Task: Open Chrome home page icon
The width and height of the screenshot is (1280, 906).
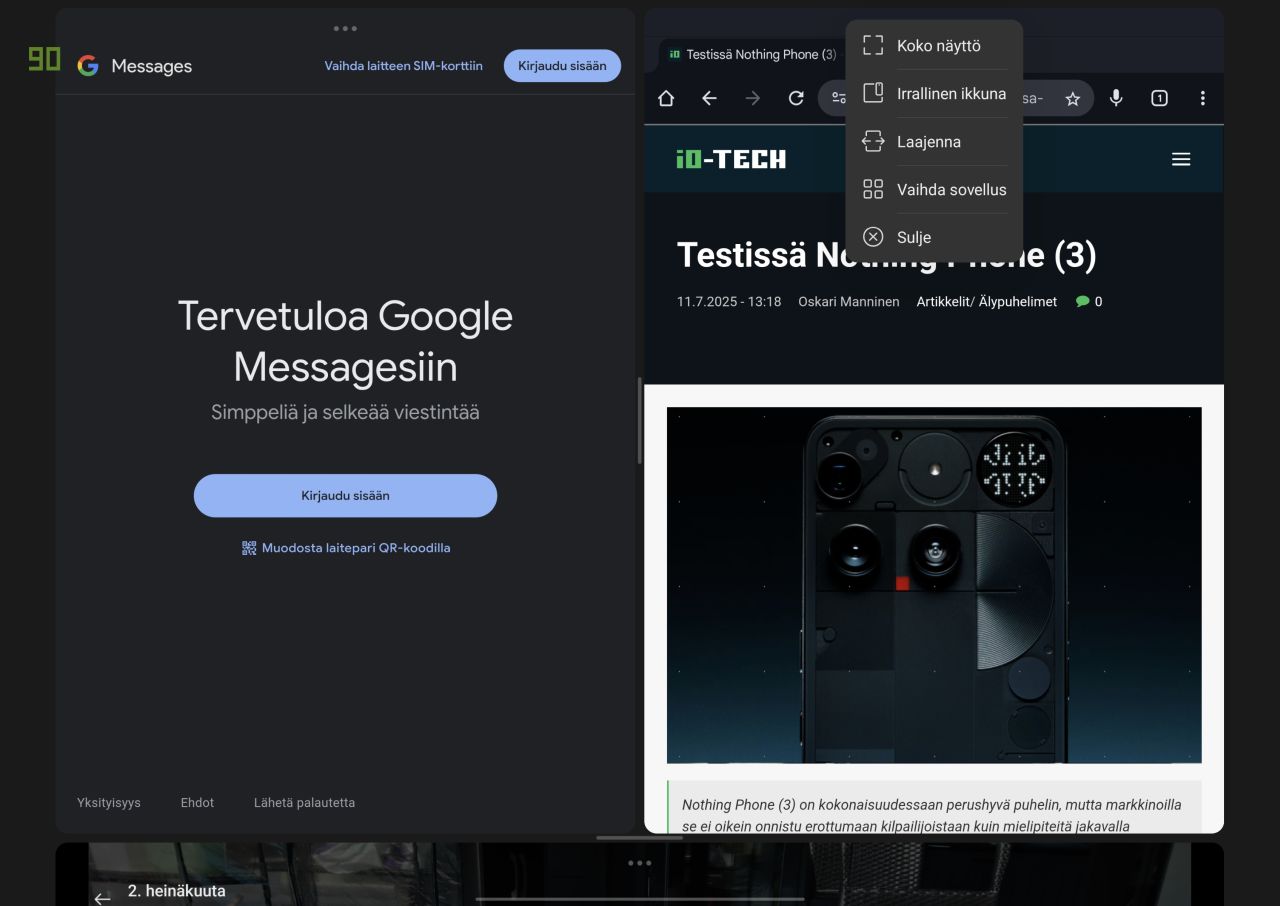Action: (666, 98)
